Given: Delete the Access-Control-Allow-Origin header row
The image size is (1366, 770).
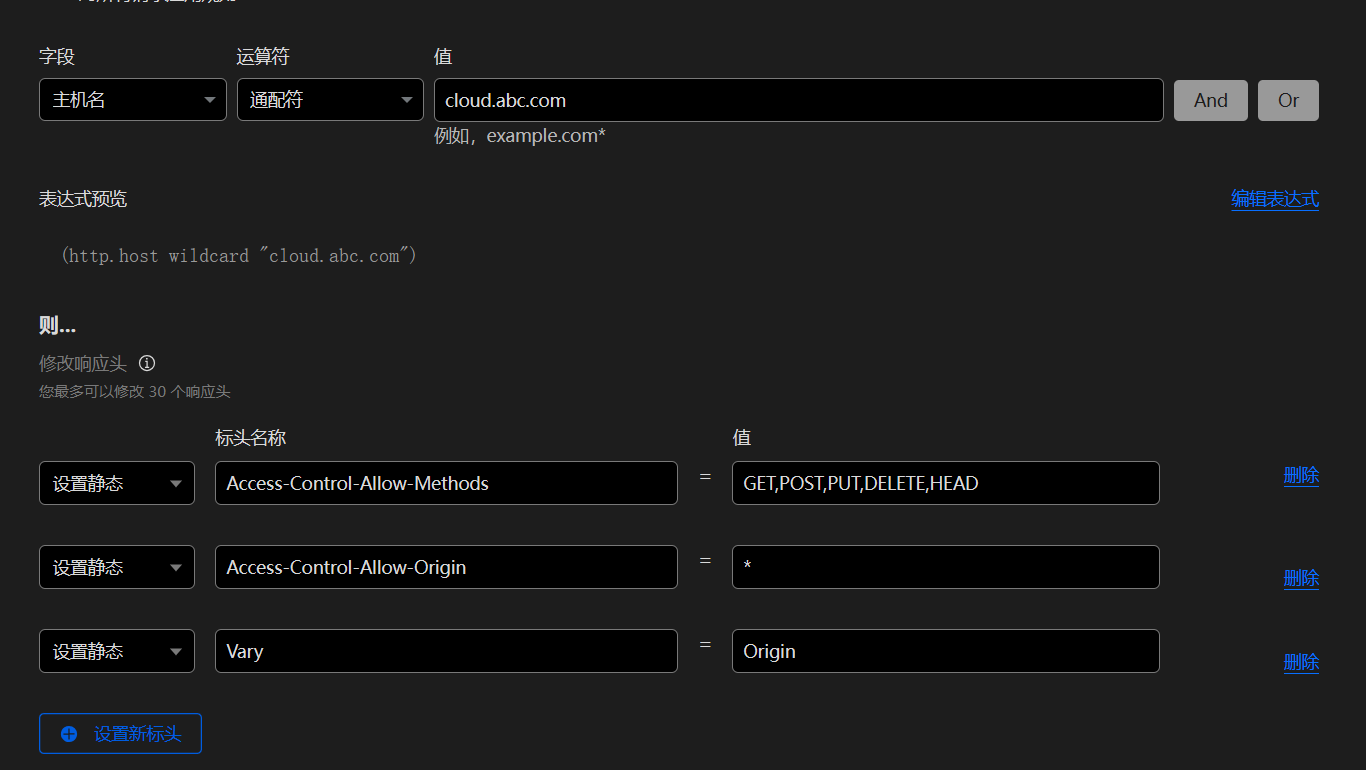Looking at the screenshot, I should (x=1301, y=578).
